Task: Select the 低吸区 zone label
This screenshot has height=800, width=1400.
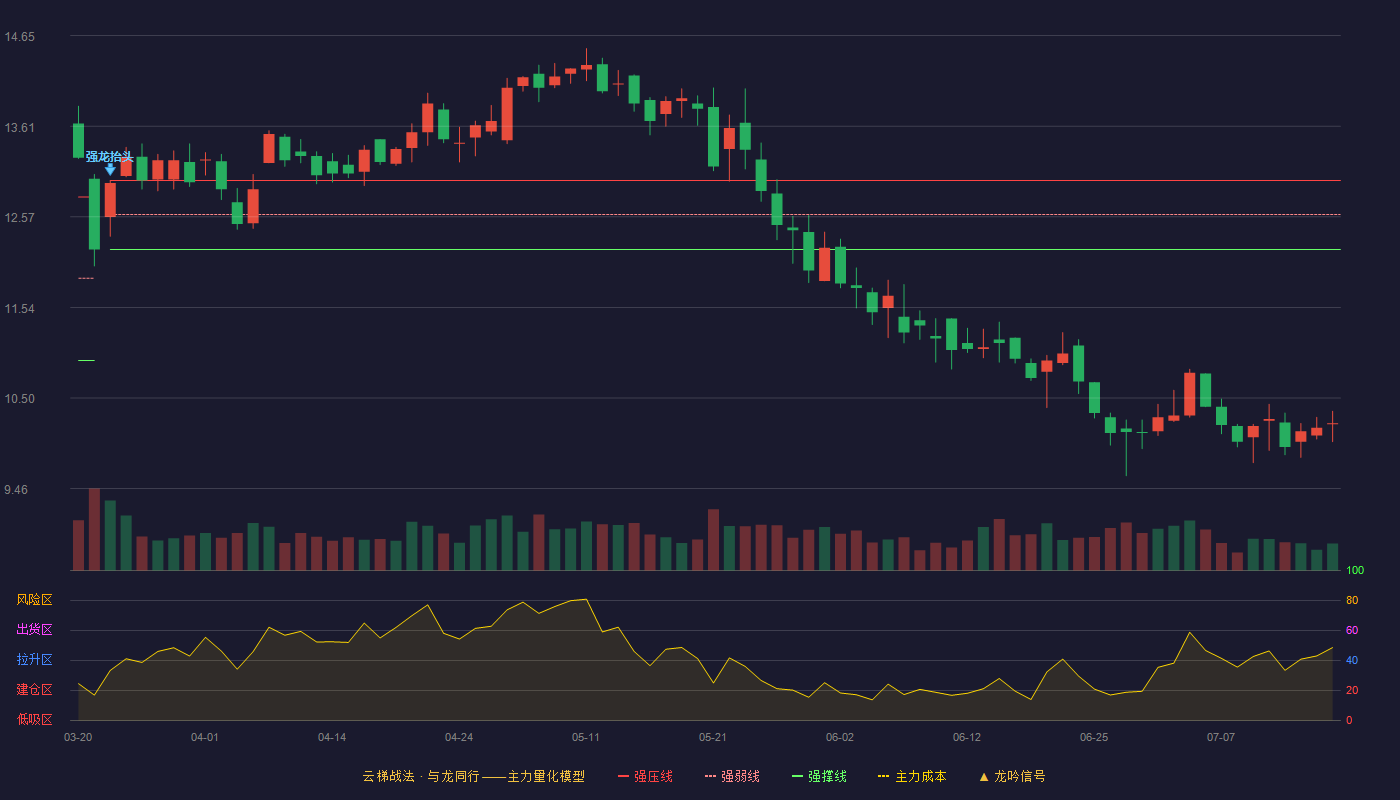Action: 34,719
